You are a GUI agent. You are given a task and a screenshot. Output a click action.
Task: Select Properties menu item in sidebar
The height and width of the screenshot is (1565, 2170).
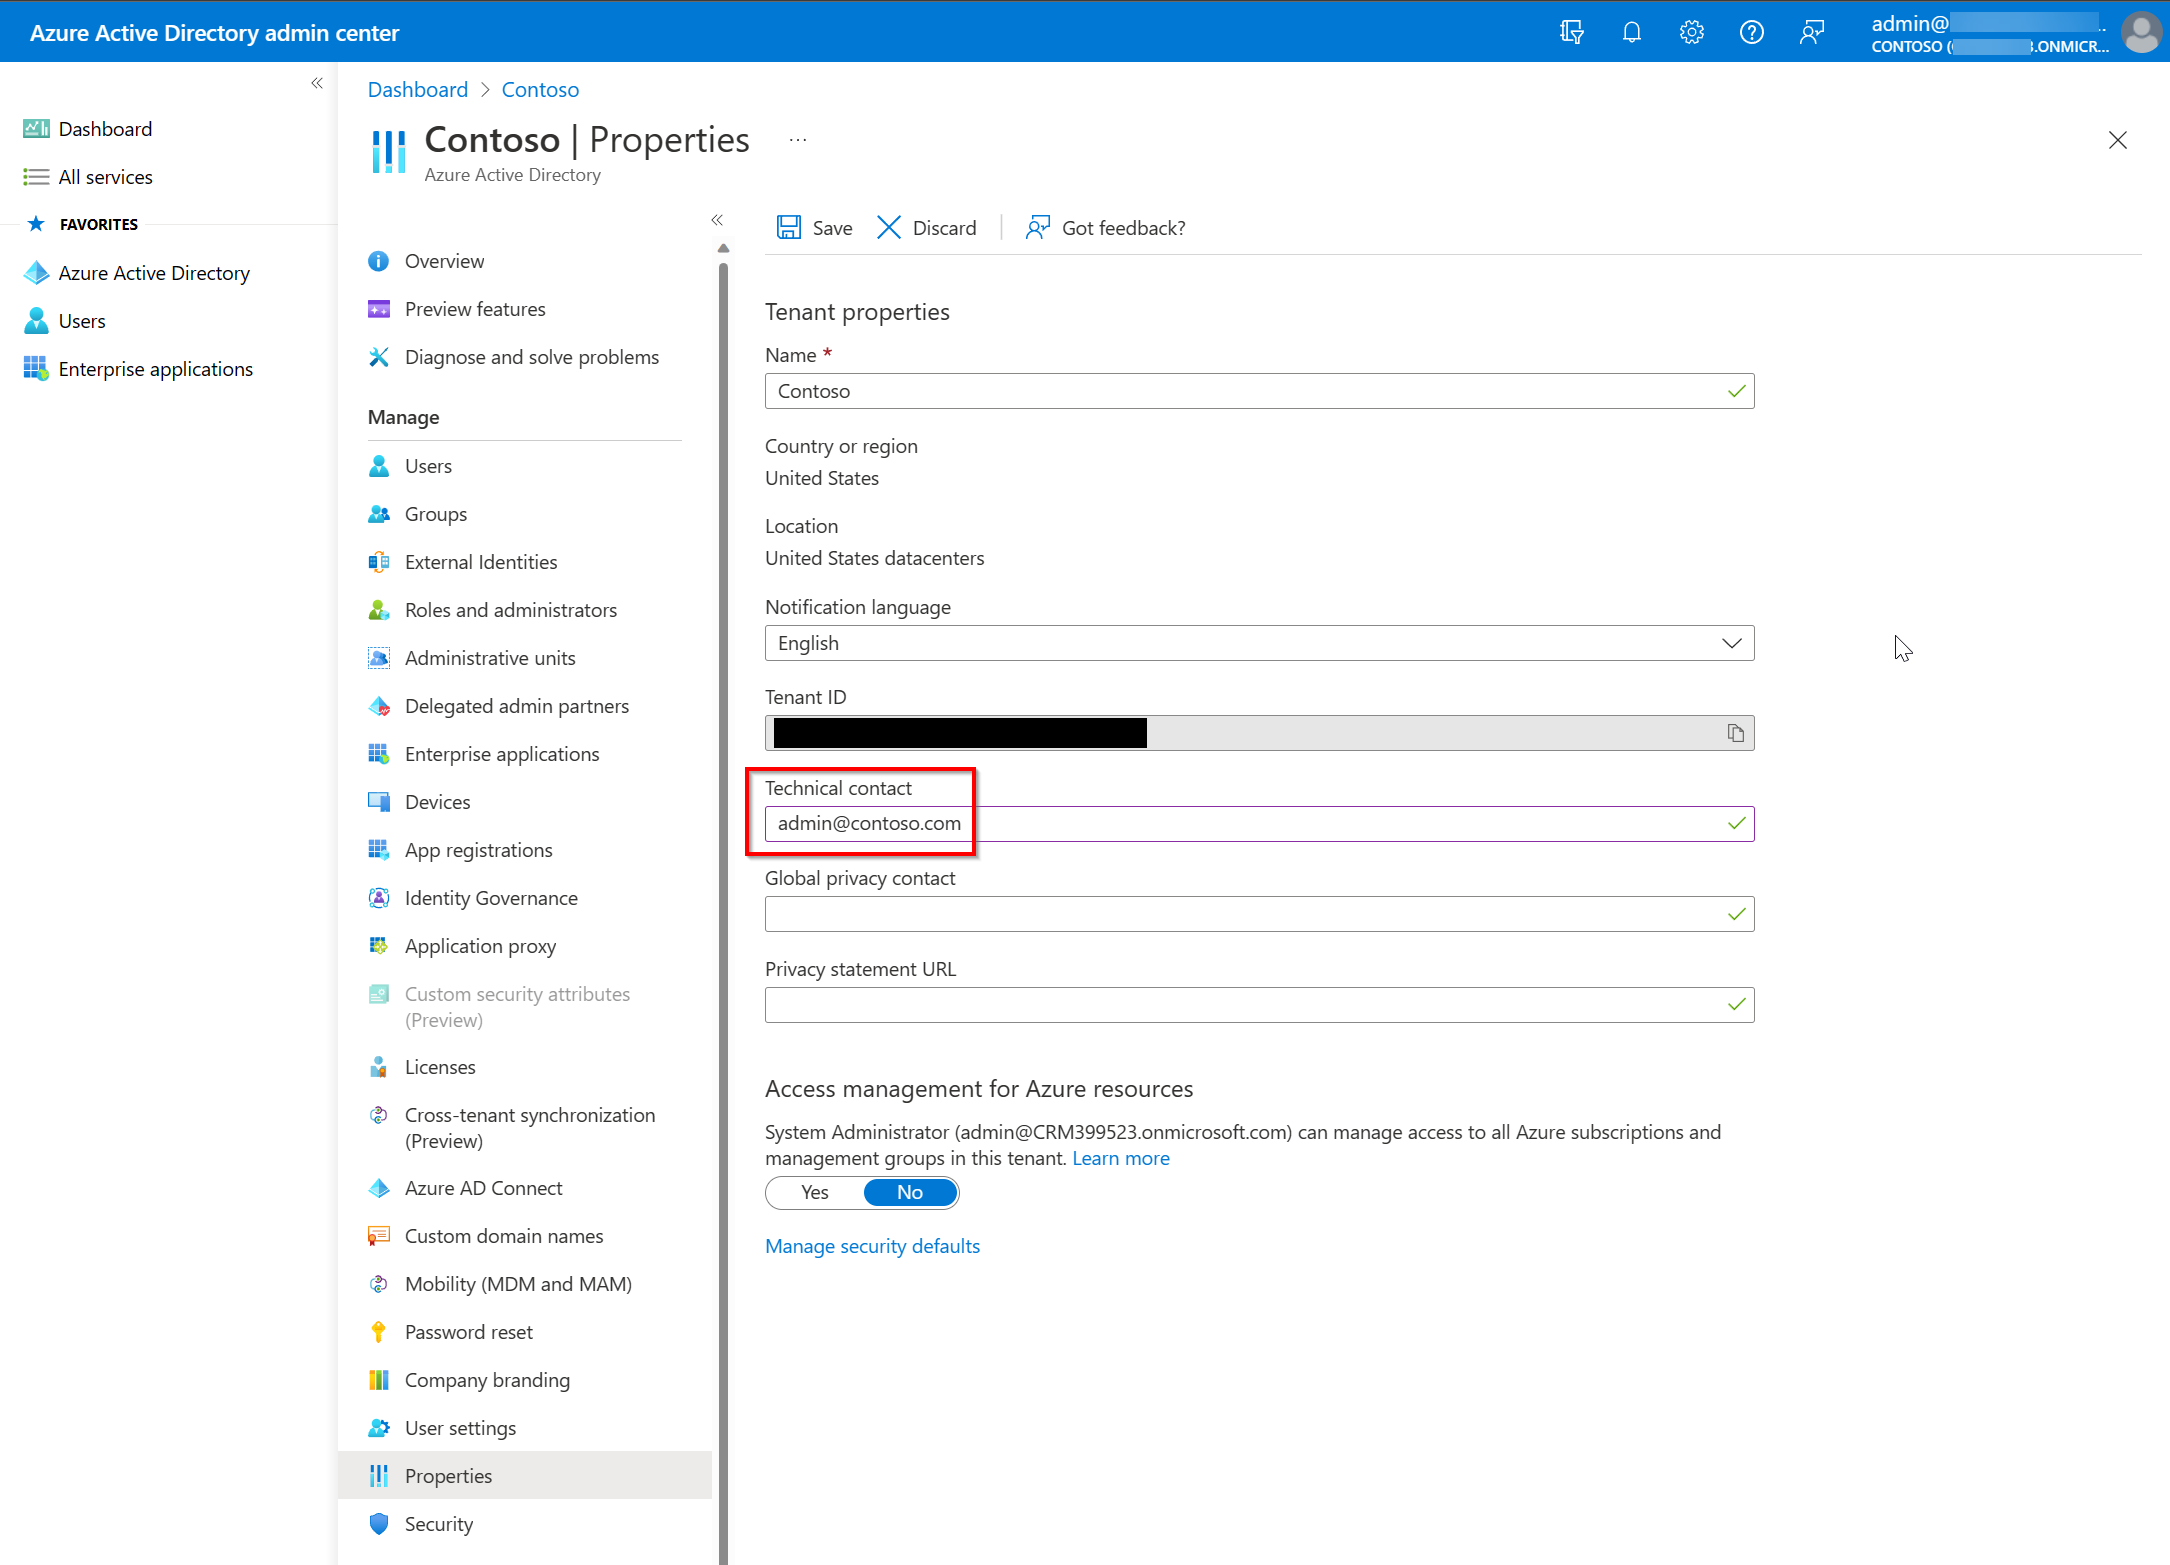(x=448, y=1474)
